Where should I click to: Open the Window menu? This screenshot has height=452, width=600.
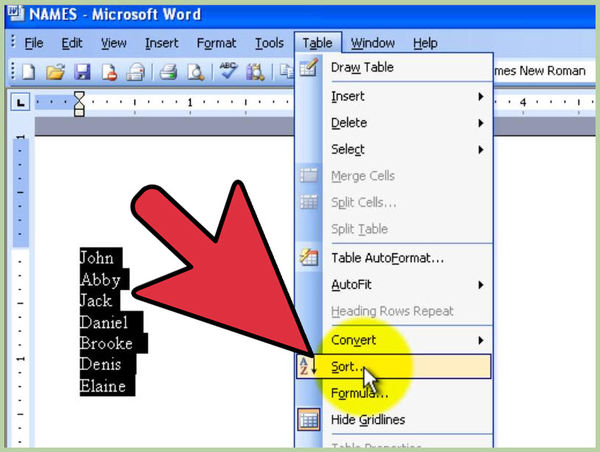coord(373,43)
